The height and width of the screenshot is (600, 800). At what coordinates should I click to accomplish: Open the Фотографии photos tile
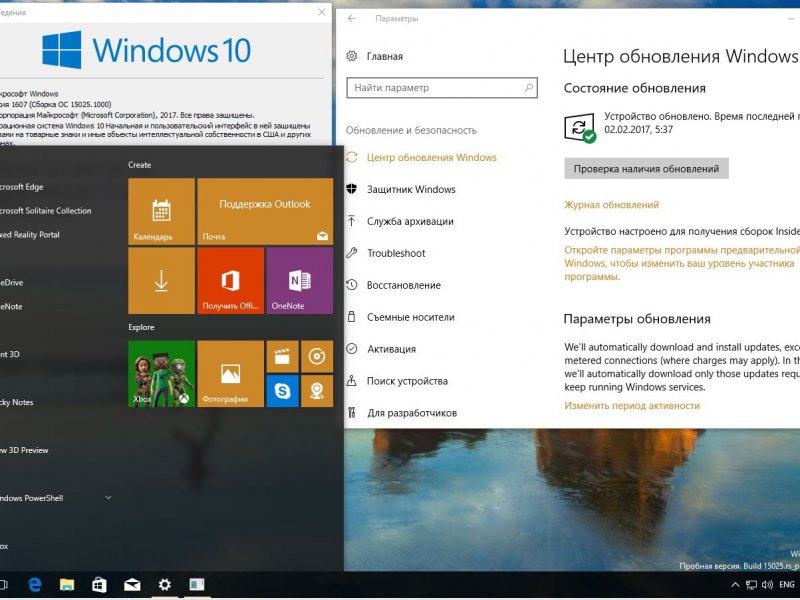(x=231, y=373)
